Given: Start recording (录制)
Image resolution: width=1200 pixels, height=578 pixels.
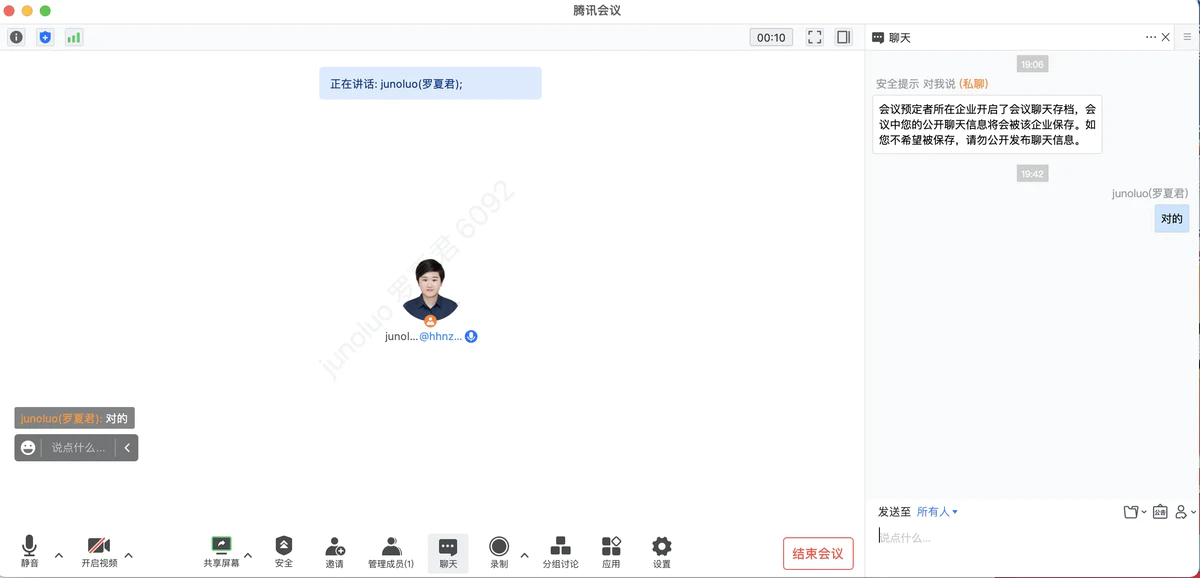Looking at the screenshot, I should (499, 551).
